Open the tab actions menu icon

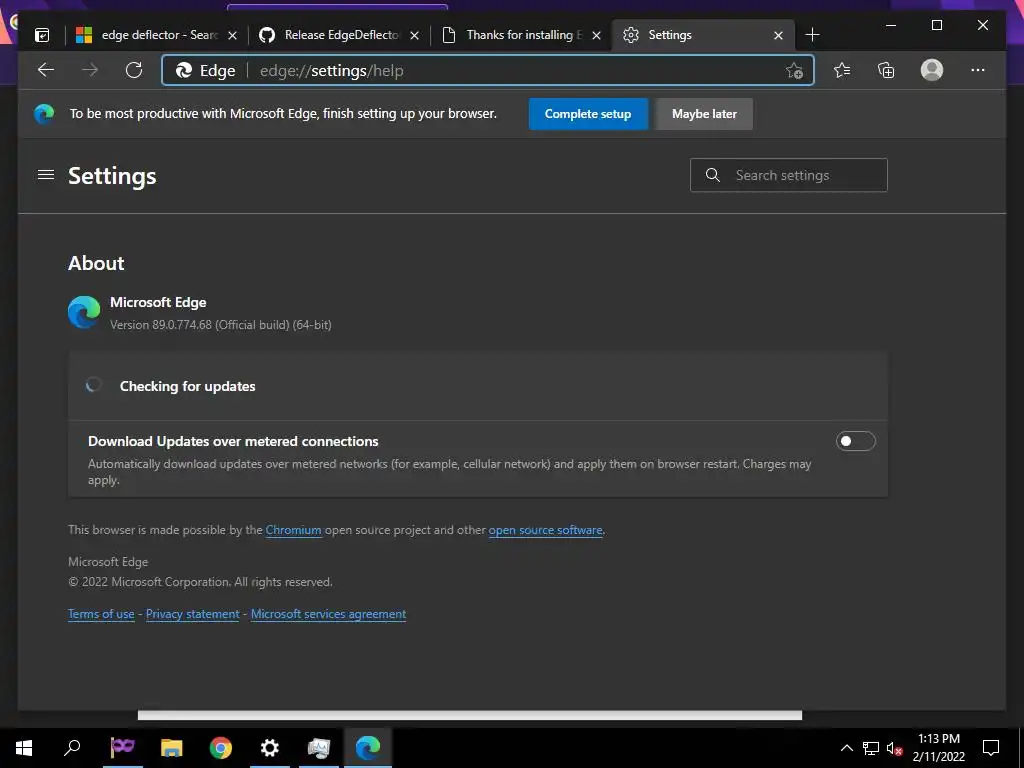42,35
